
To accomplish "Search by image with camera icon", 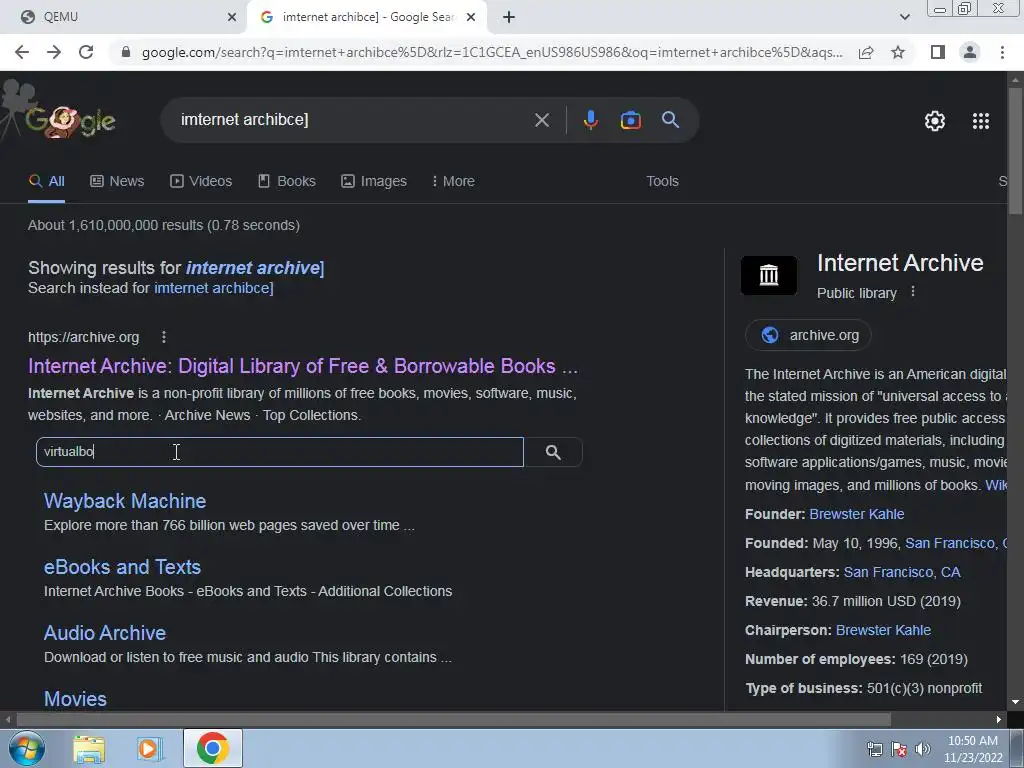I will pos(630,120).
